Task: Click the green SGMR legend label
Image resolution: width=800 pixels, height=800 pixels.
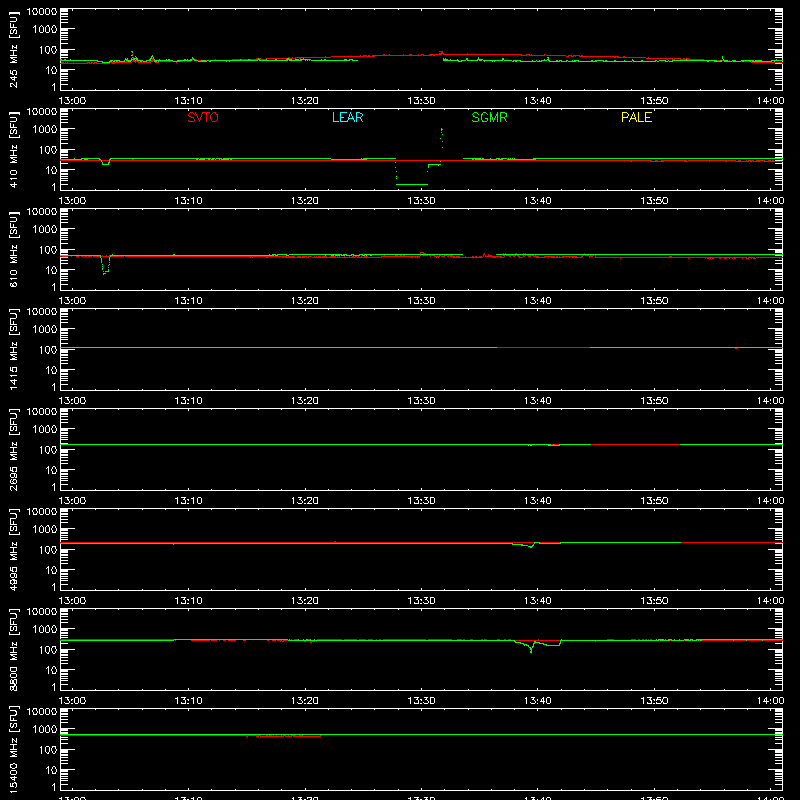Action: pos(489,117)
